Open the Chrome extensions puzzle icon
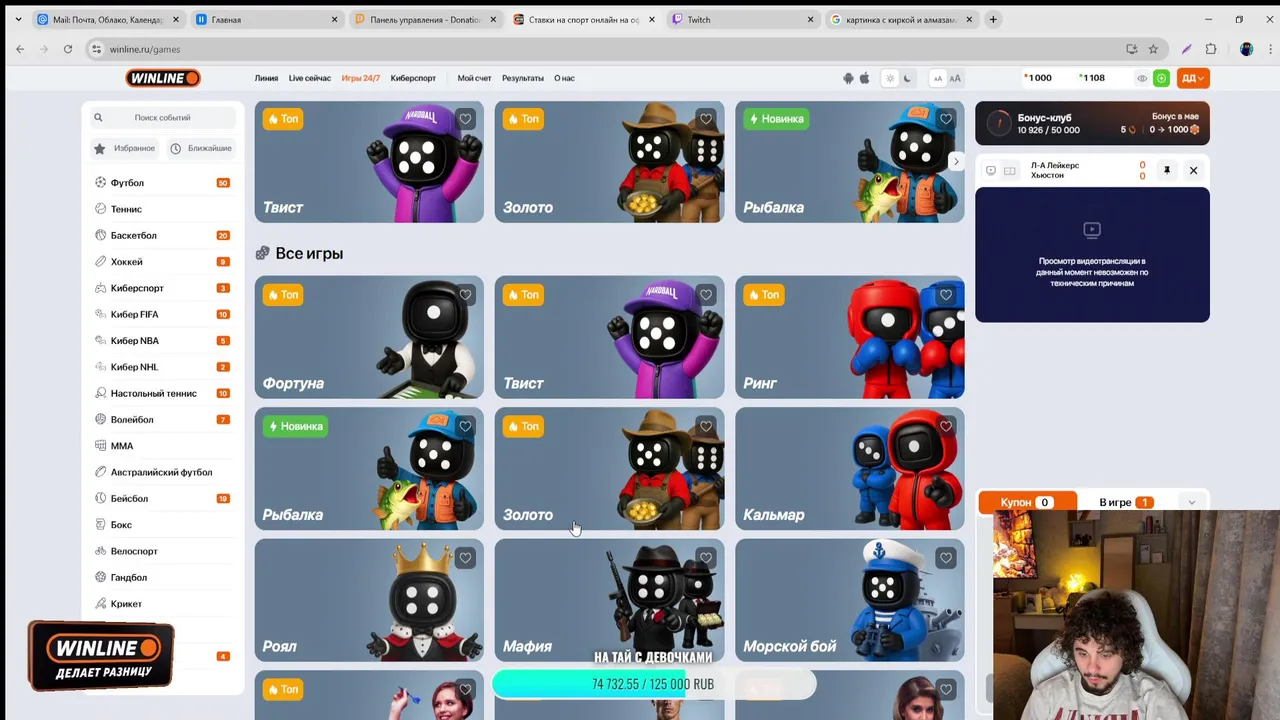The height and width of the screenshot is (720, 1280). coord(1211,49)
